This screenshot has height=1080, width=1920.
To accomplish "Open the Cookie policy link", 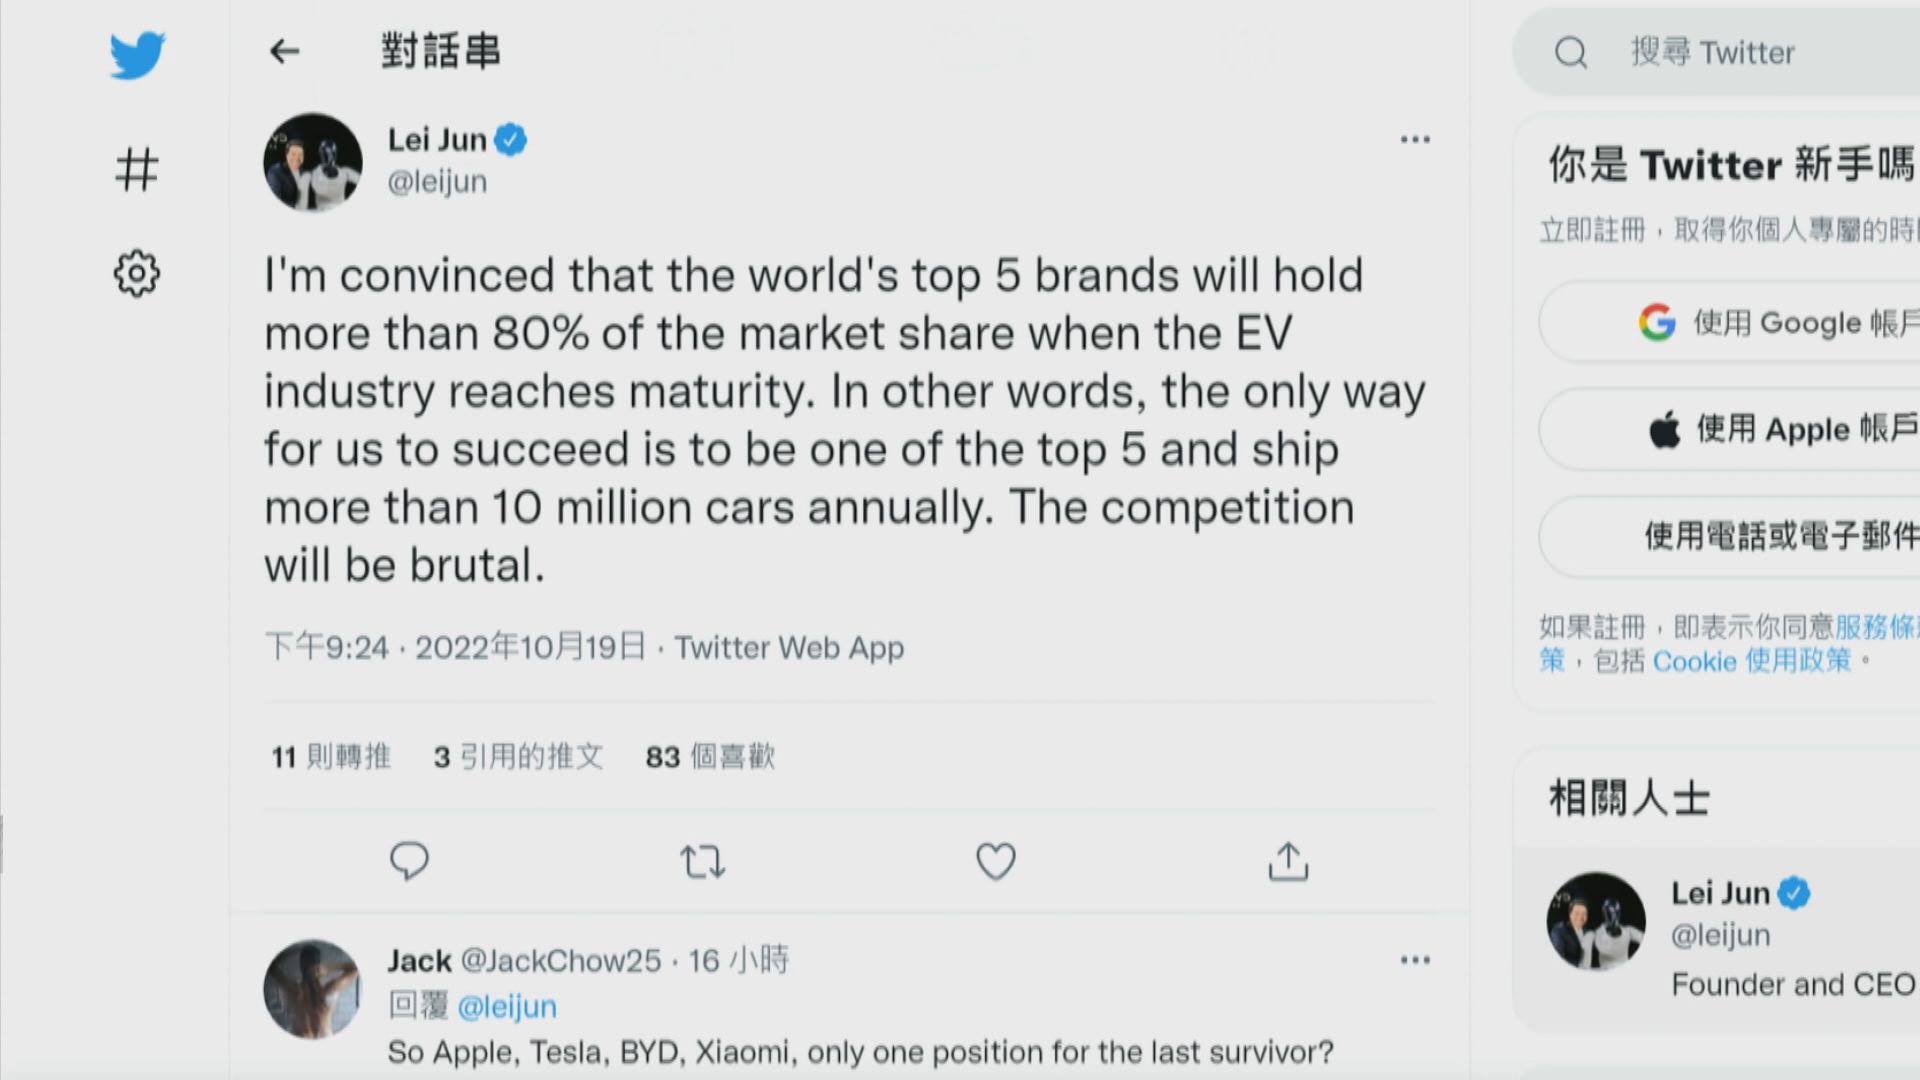I will [x=1751, y=661].
